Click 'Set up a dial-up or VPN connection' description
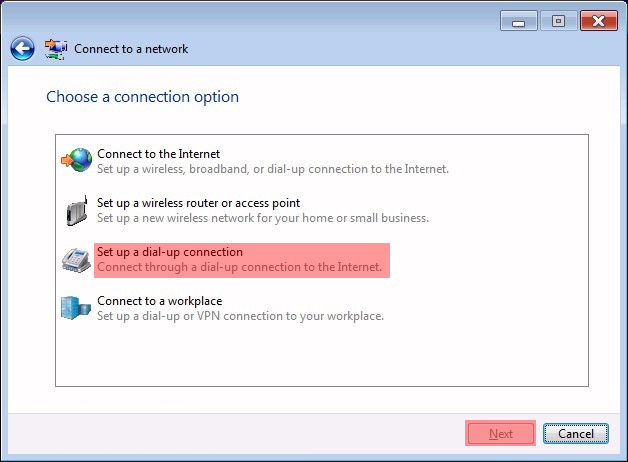Viewport: 628px width, 462px height. pos(241,316)
